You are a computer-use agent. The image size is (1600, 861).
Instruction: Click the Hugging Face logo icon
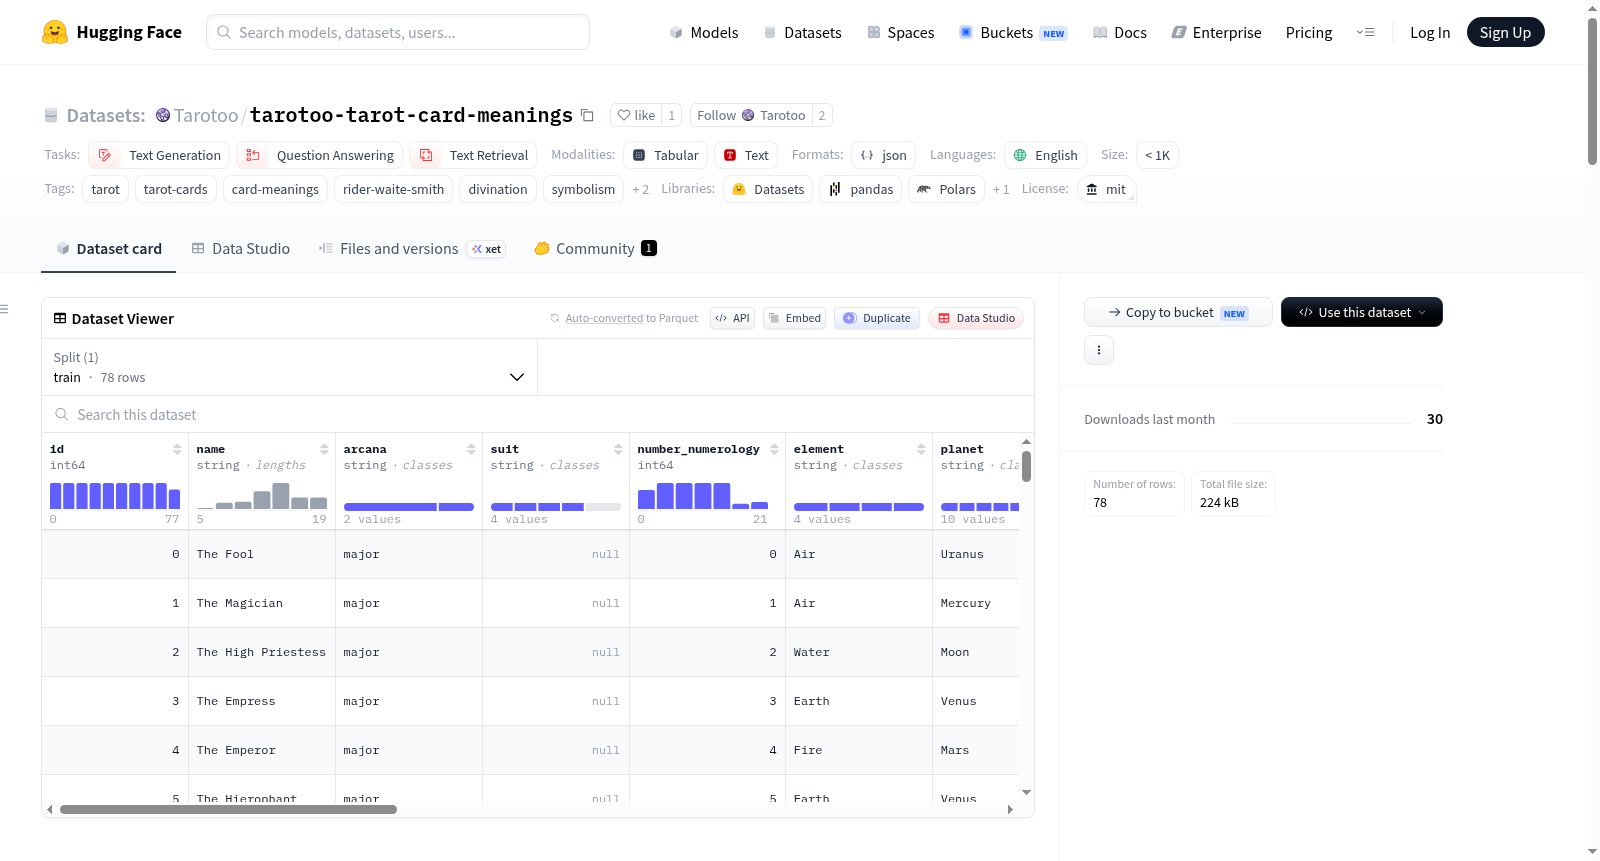(x=55, y=32)
